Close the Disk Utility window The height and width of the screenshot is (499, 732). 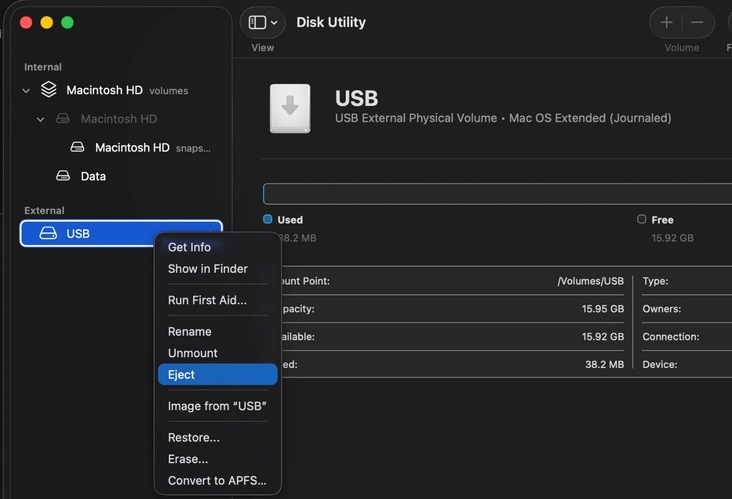tap(26, 22)
